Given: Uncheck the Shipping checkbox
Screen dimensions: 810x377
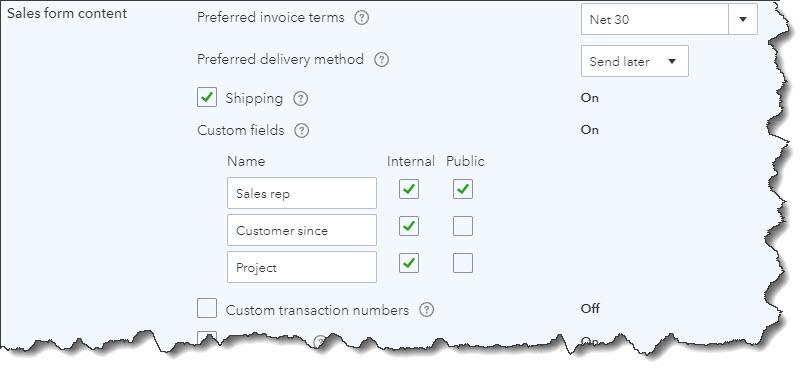Looking at the screenshot, I should (207, 98).
